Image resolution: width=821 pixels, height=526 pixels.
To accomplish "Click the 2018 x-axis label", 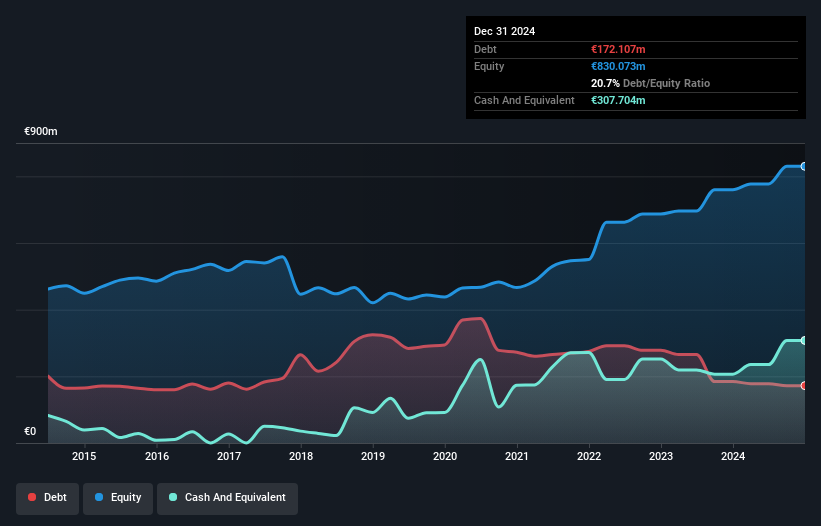I will tap(301, 456).
